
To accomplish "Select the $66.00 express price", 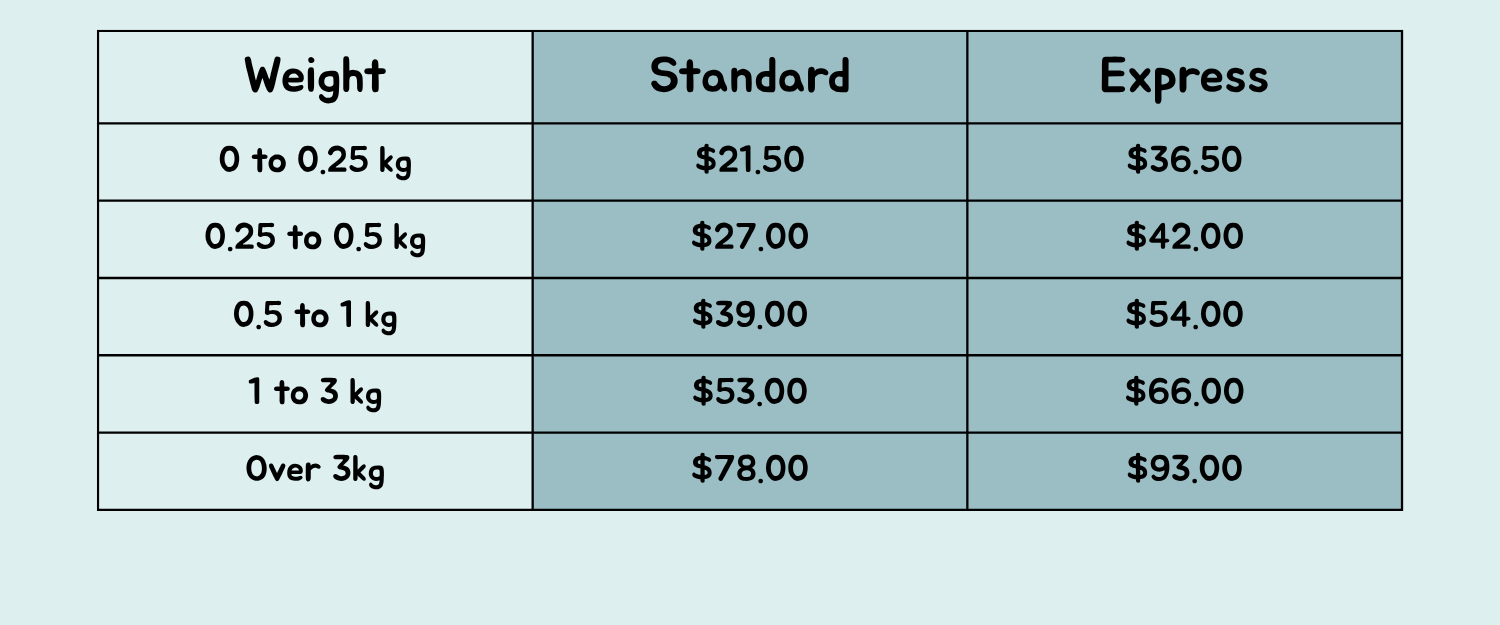I will (x=1185, y=394).
